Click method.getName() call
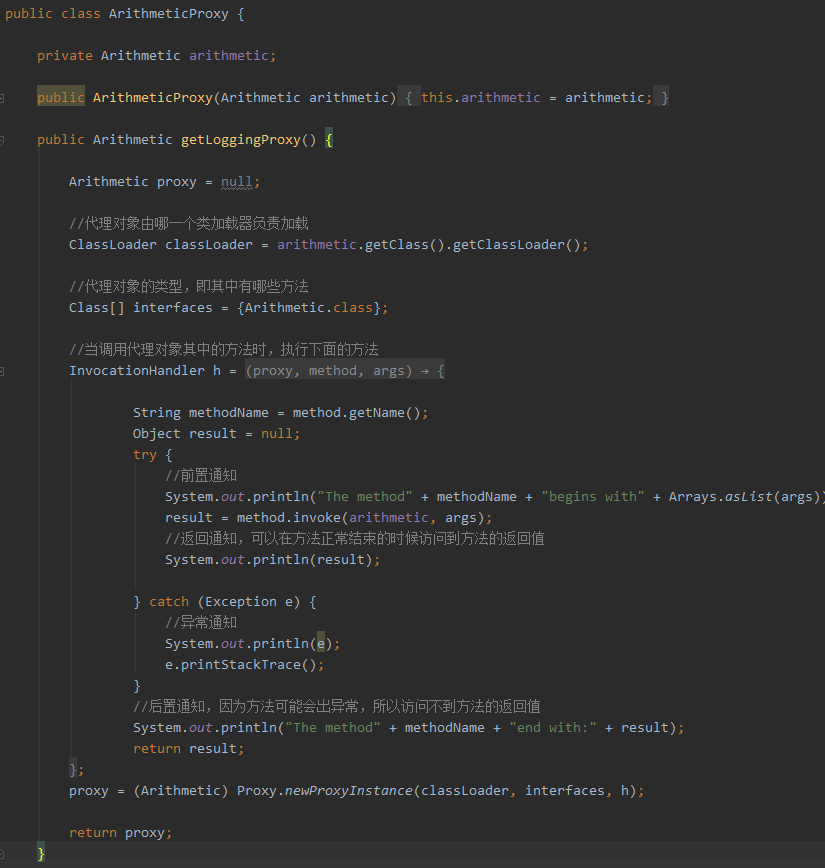Screen dimensions: 825x868 coord(357,413)
